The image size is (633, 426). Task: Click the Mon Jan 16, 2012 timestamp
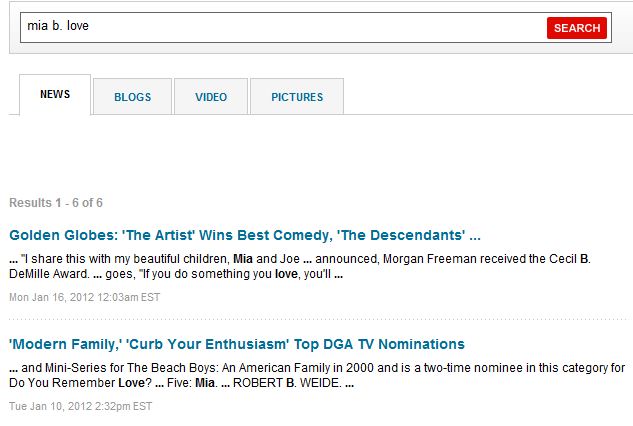tap(84, 298)
